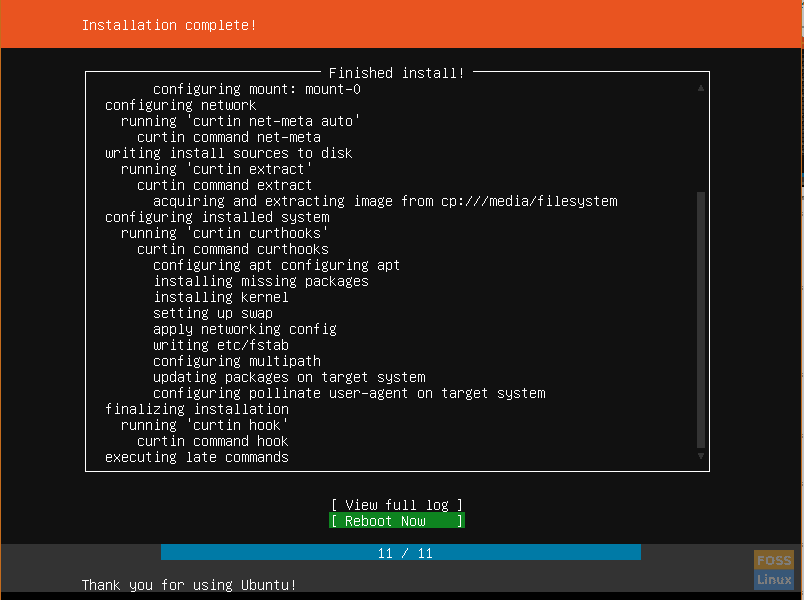Click 'running curtin net-meta auto' line
Viewport: 804px width, 600px height.
point(240,121)
